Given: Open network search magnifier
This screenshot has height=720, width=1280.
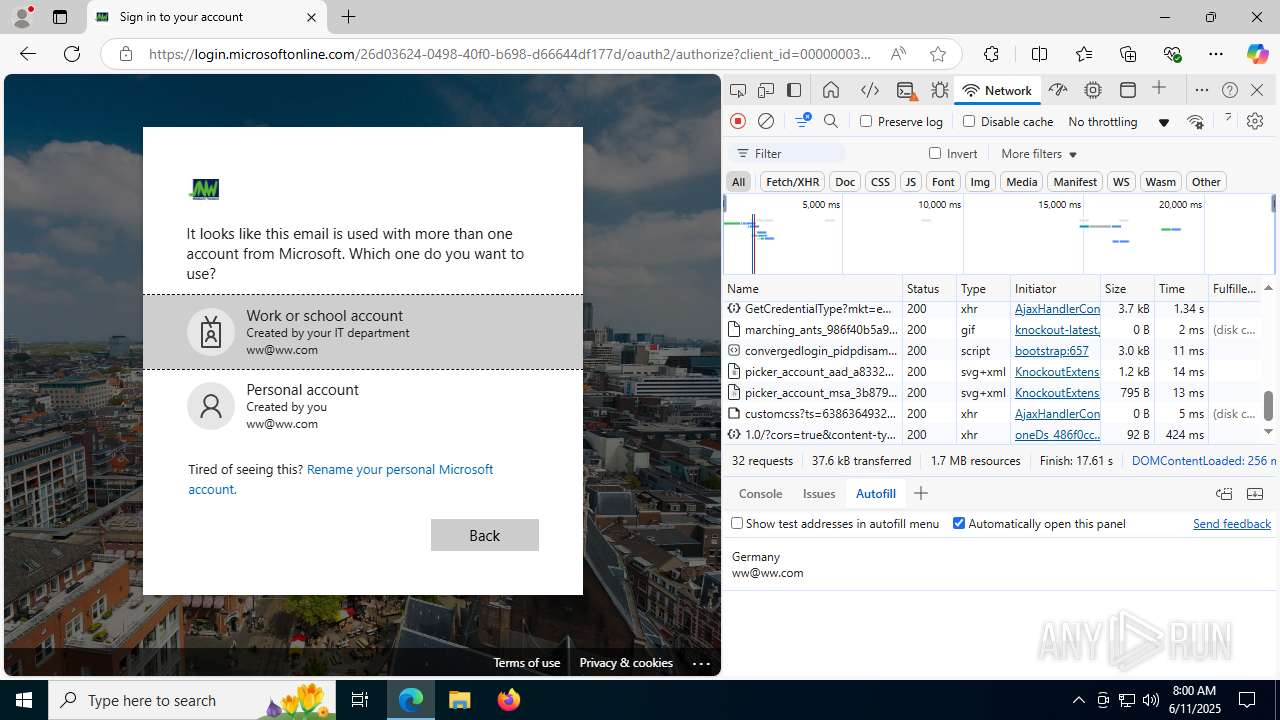Looking at the screenshot, I should tap(831, 121).
